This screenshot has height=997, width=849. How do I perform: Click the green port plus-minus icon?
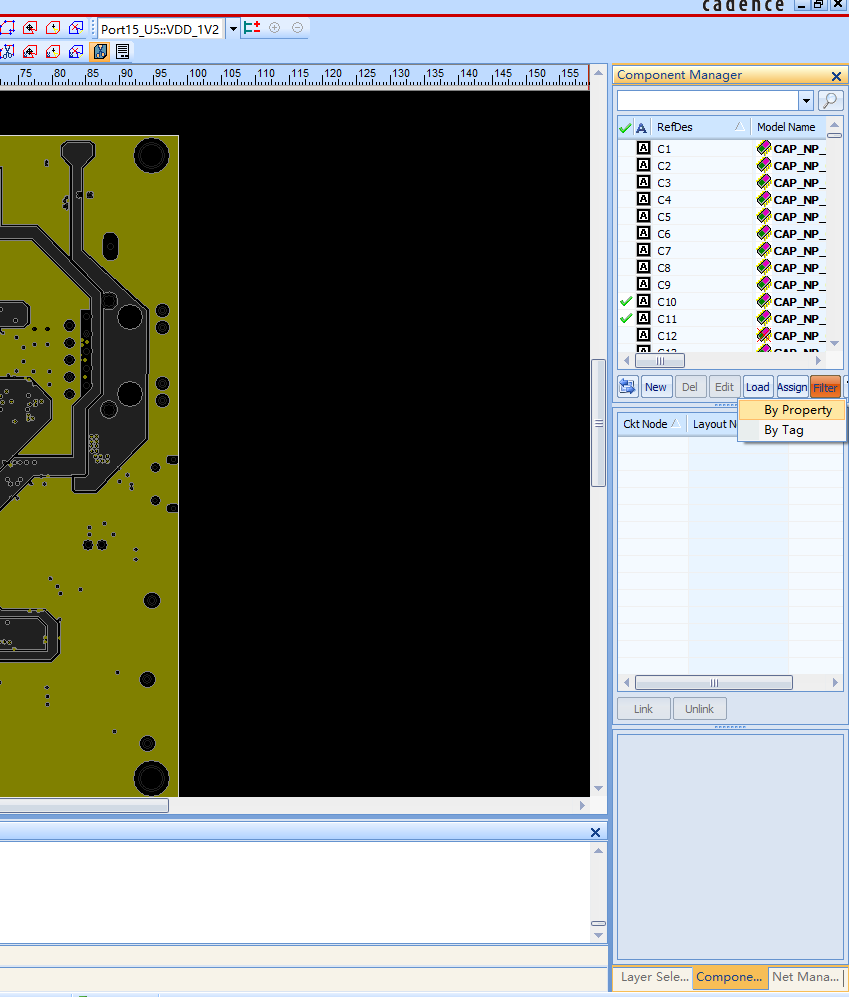point(252,27)
